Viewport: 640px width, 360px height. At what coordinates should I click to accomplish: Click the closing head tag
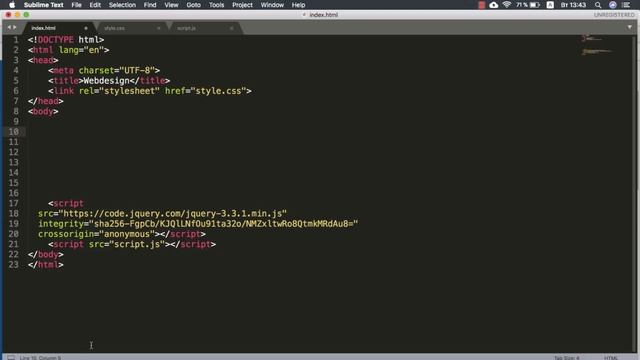(46, 101)
